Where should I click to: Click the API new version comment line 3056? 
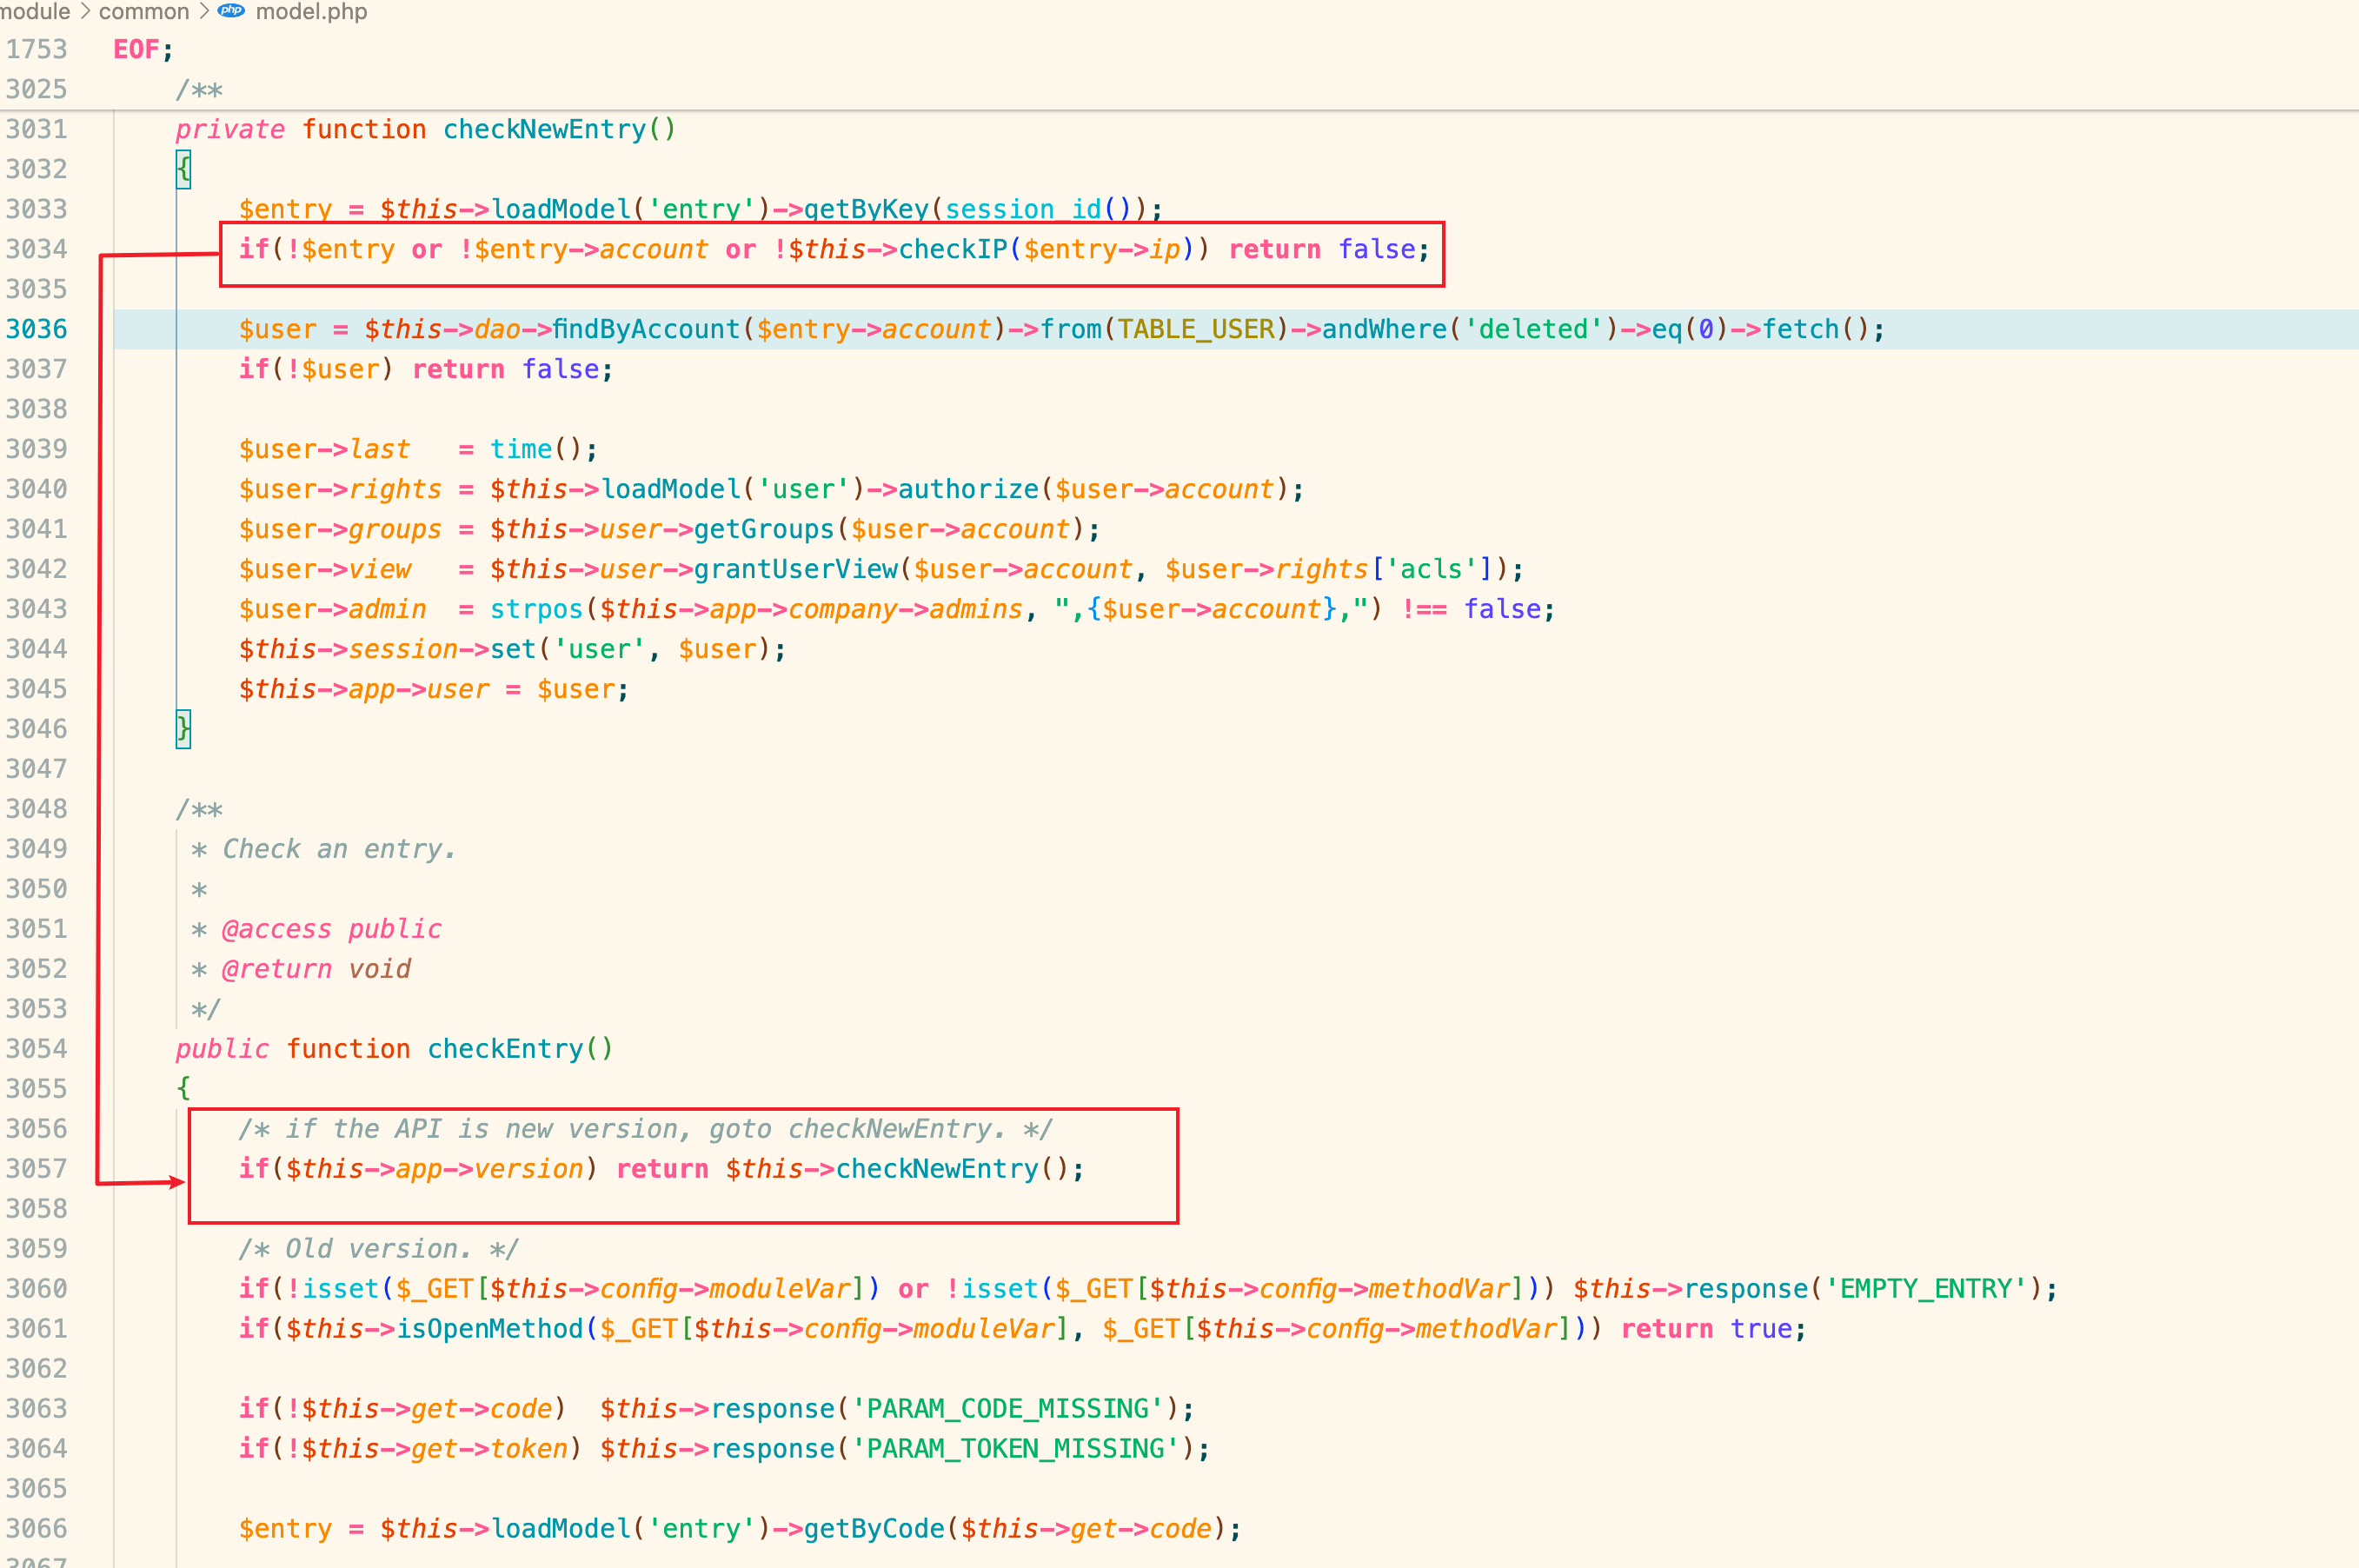tap(646, 1129)
